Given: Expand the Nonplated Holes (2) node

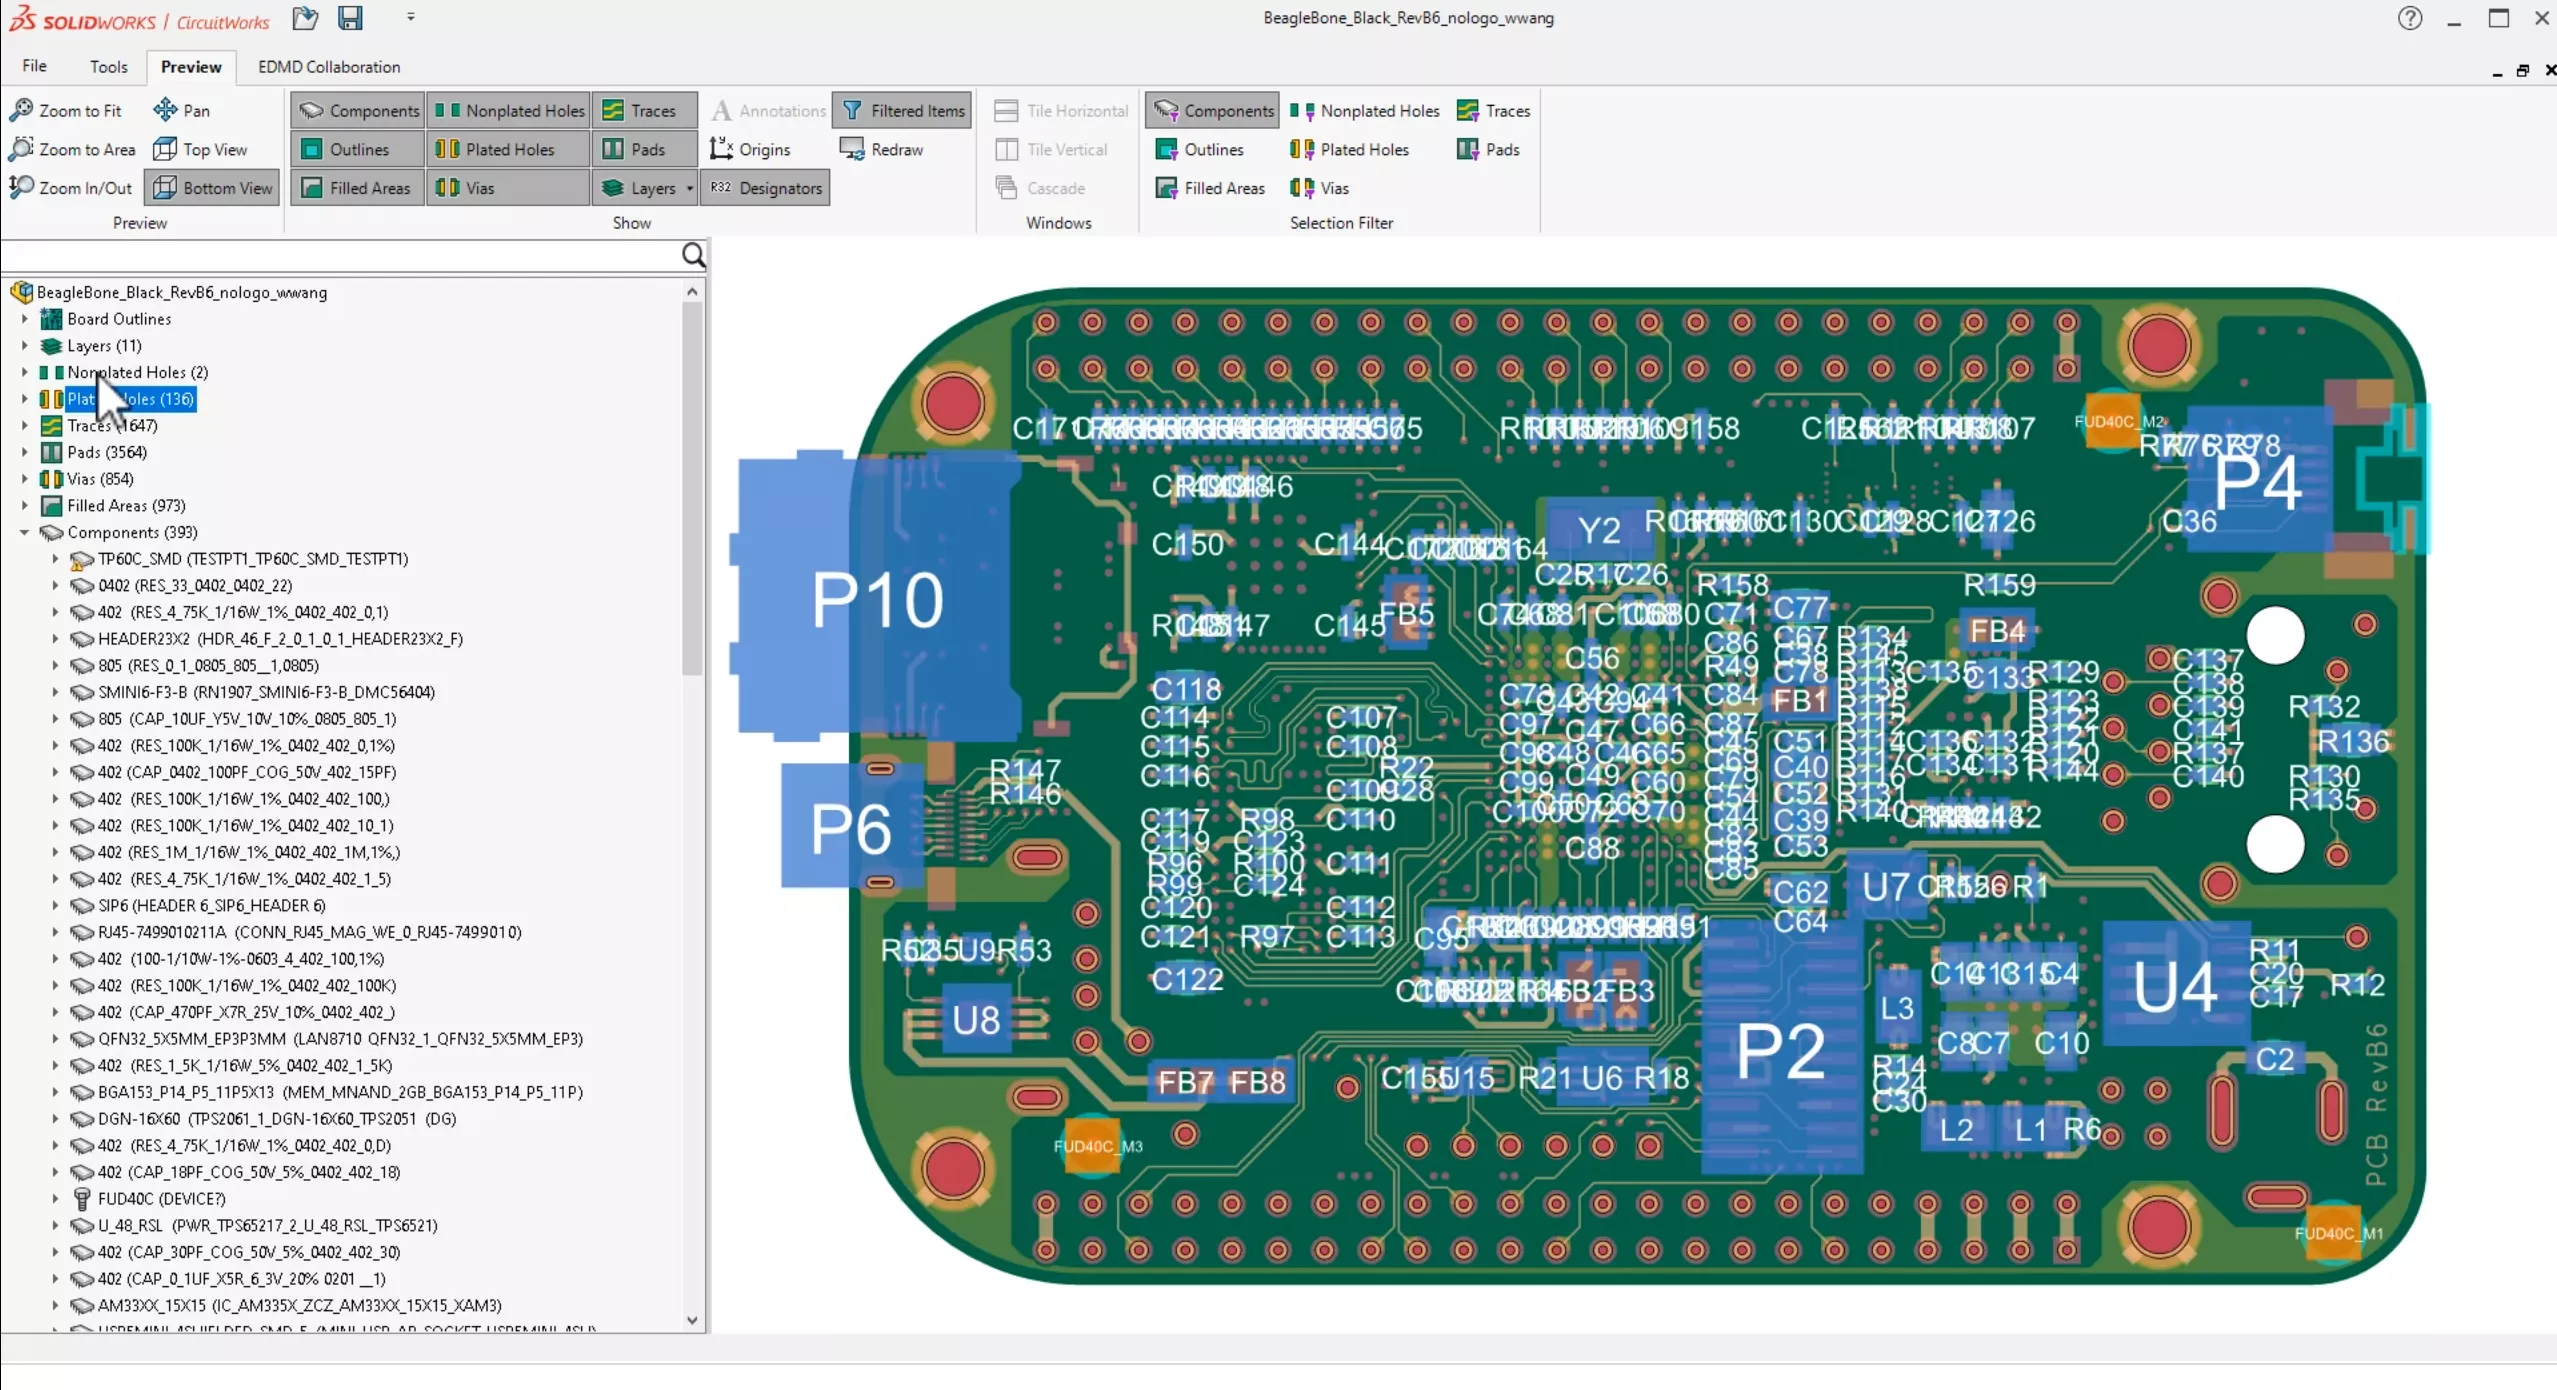Looking at the screenshot, I should pos(24,372).
